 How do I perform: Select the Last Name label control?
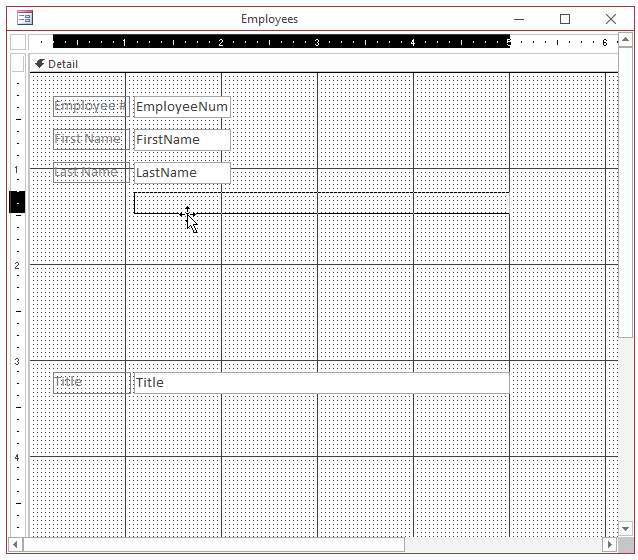91,173
